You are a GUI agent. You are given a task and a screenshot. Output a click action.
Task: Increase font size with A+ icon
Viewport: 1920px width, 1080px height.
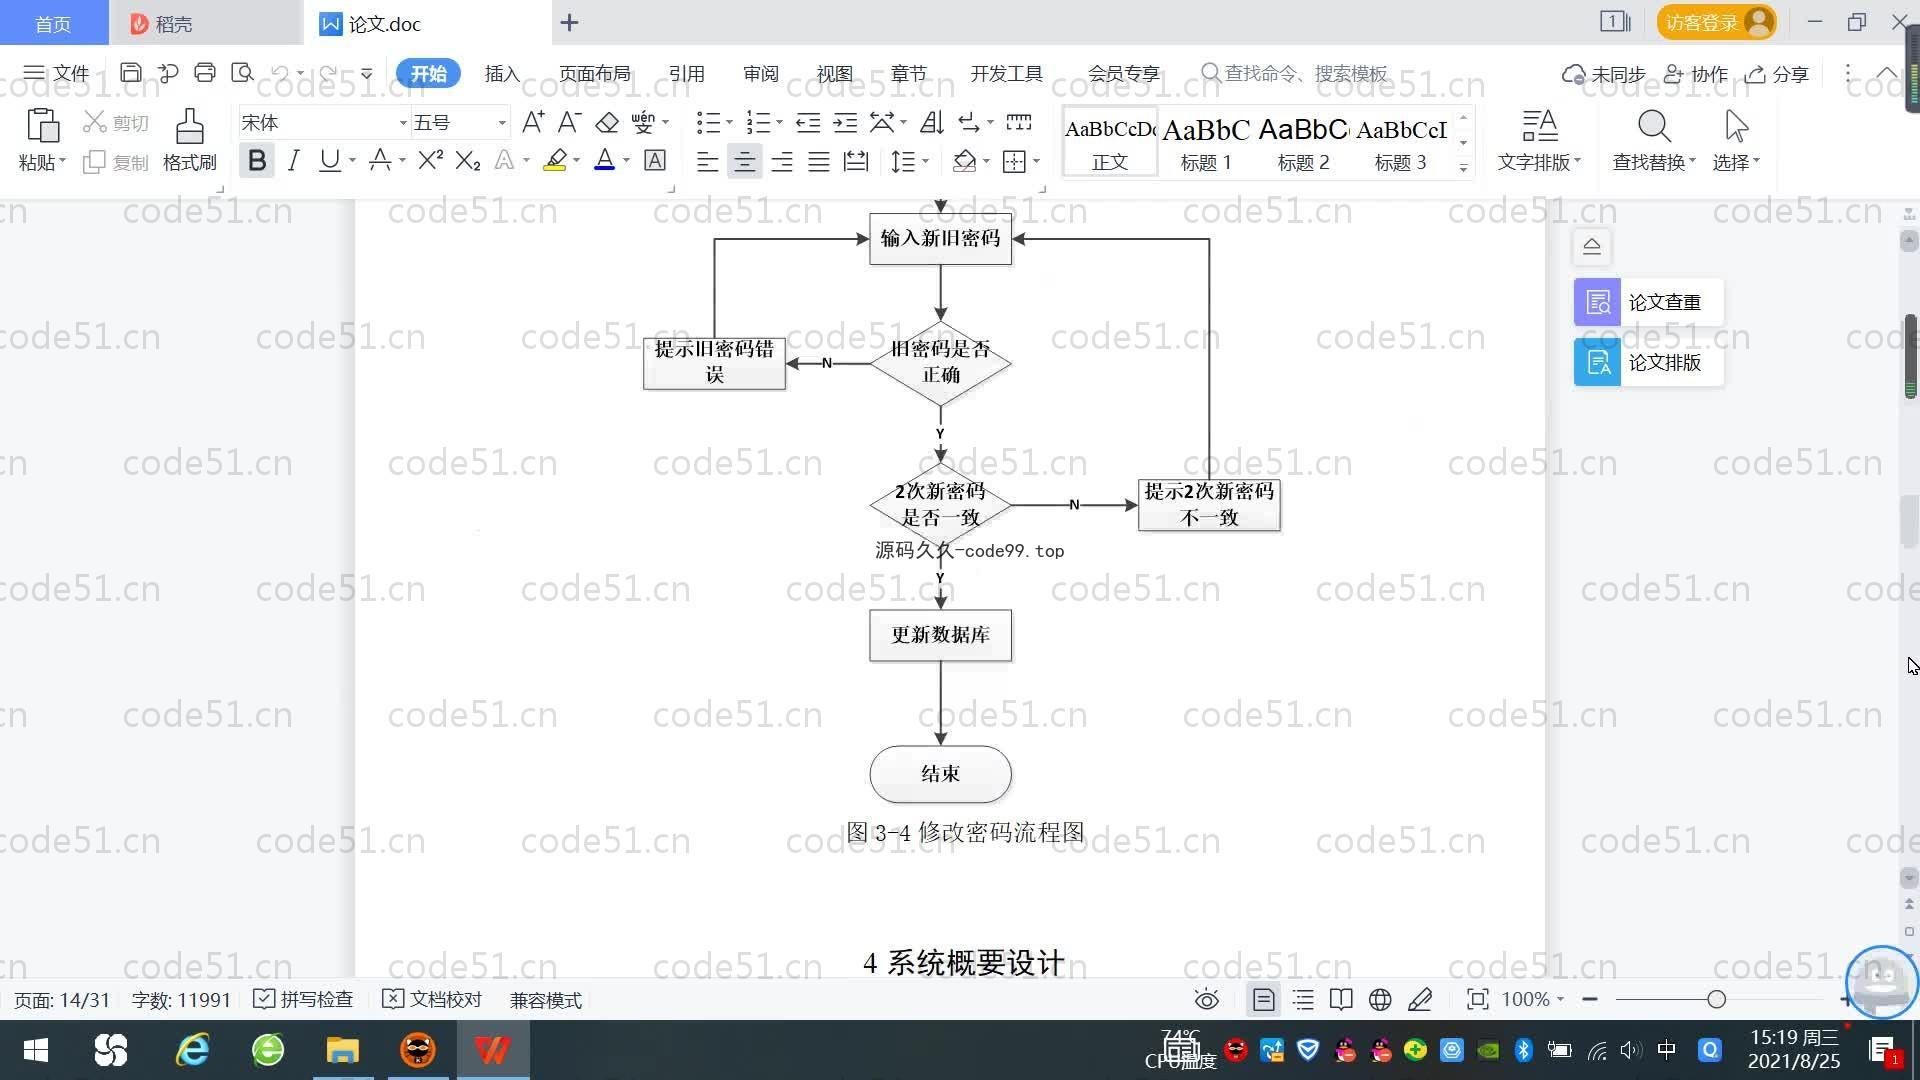[533, 122]
